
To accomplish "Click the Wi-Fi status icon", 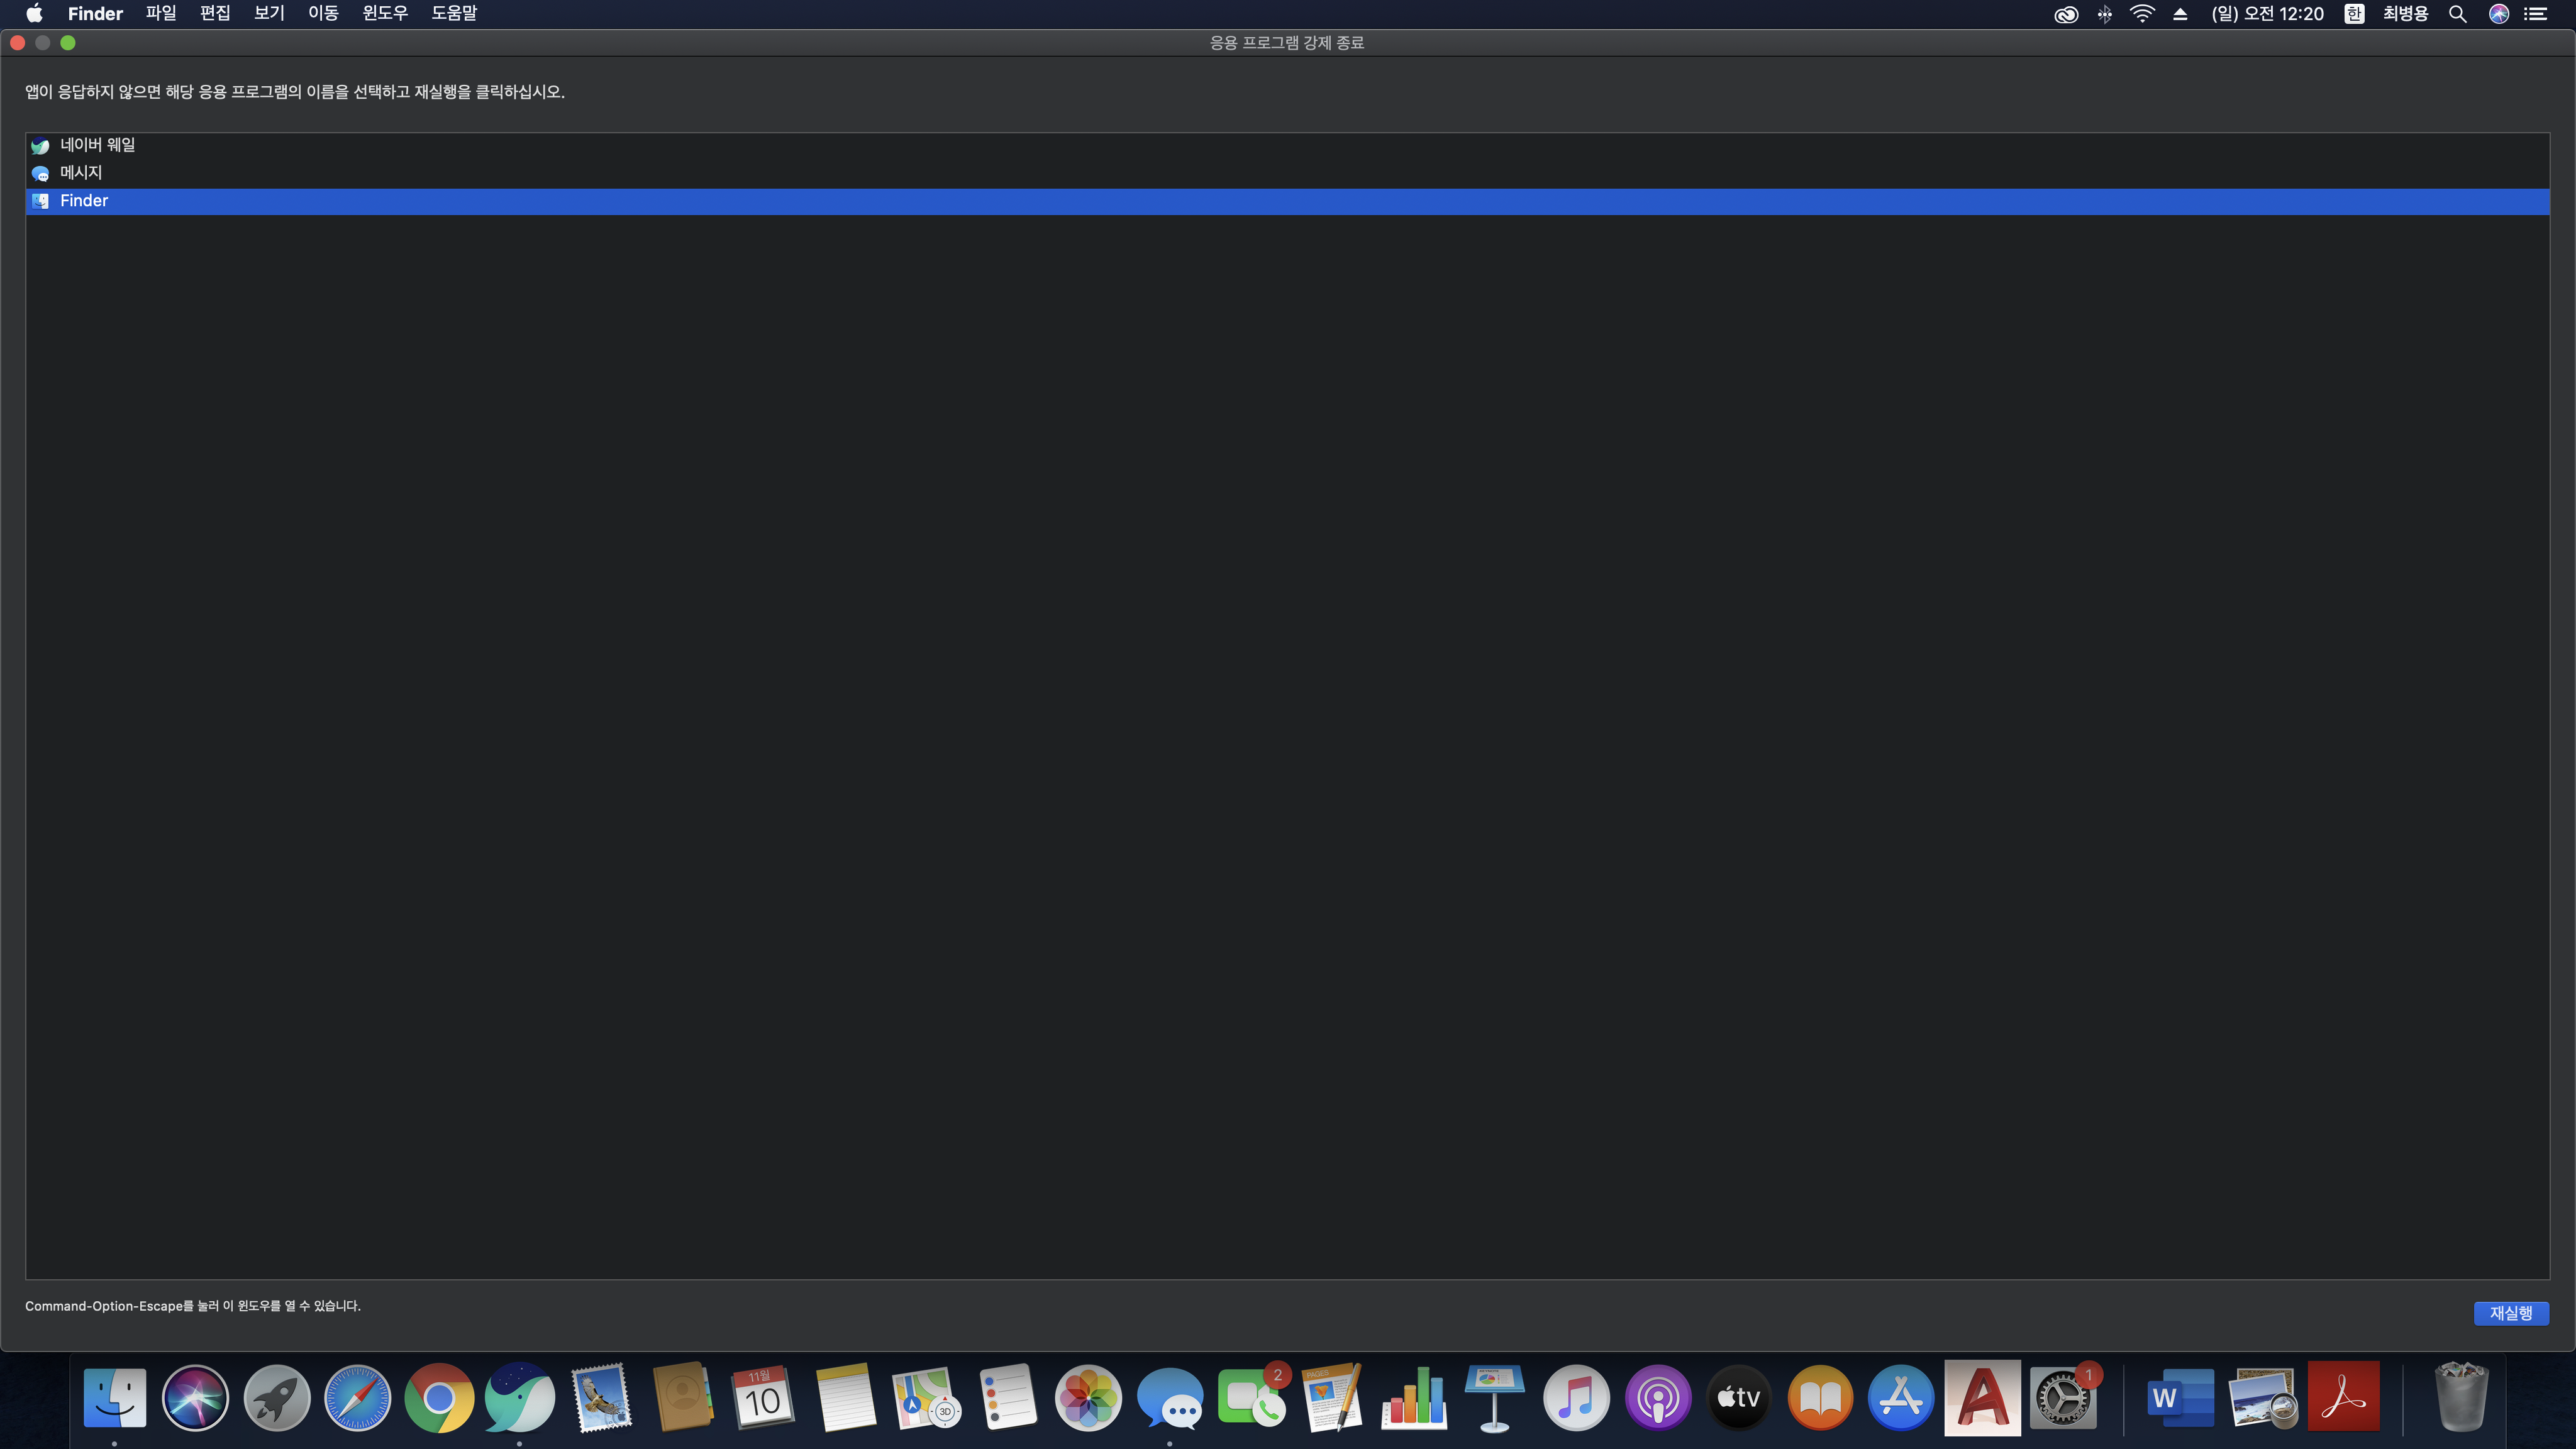I will (2142, 13).
